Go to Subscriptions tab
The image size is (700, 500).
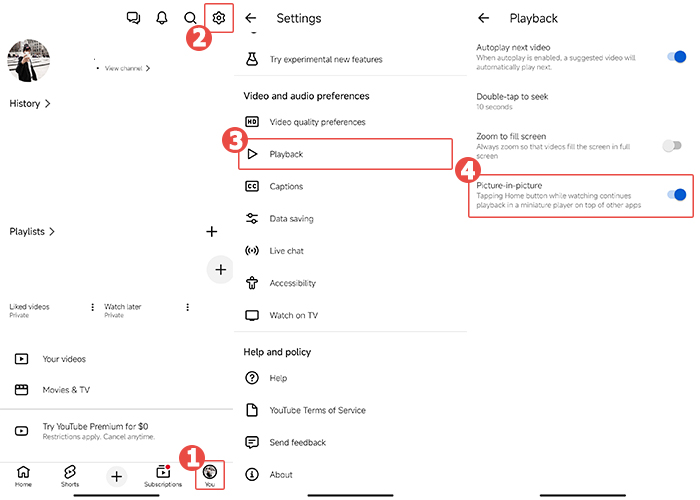[163, 476]
